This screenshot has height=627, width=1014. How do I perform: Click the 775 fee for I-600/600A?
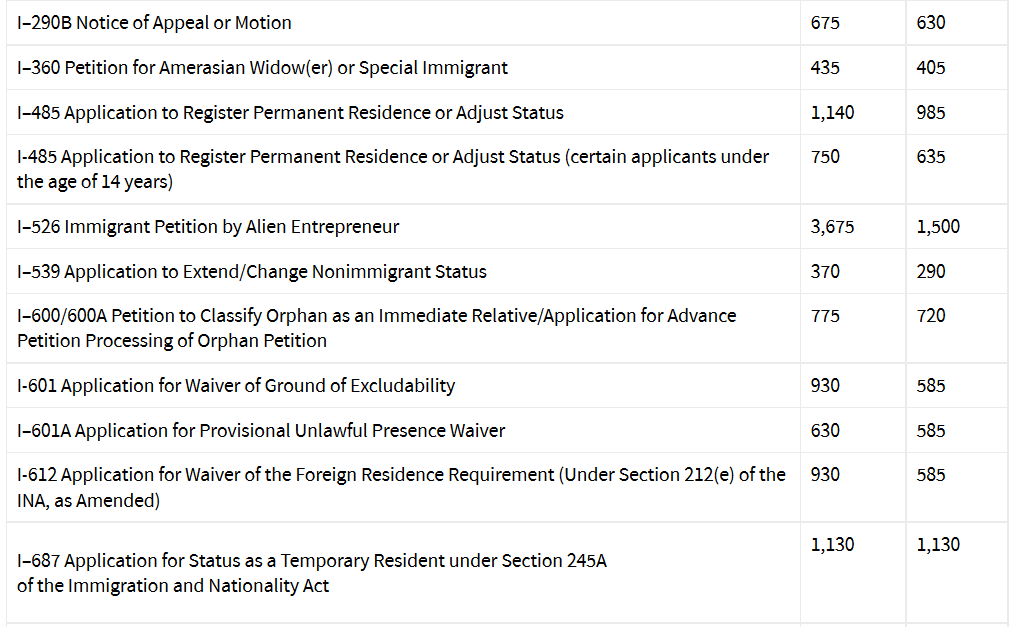[825, 315]
